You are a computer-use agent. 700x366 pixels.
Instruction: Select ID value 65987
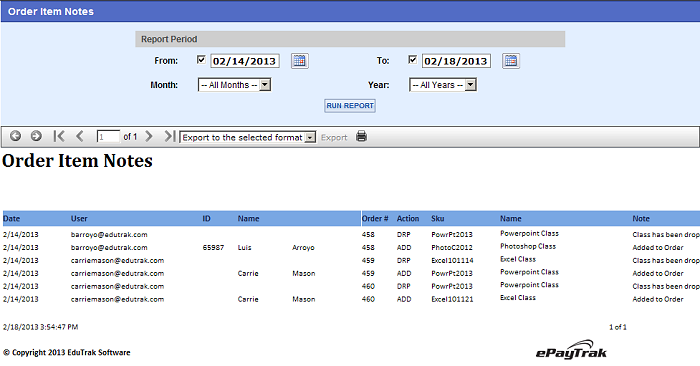click(213, 247)
